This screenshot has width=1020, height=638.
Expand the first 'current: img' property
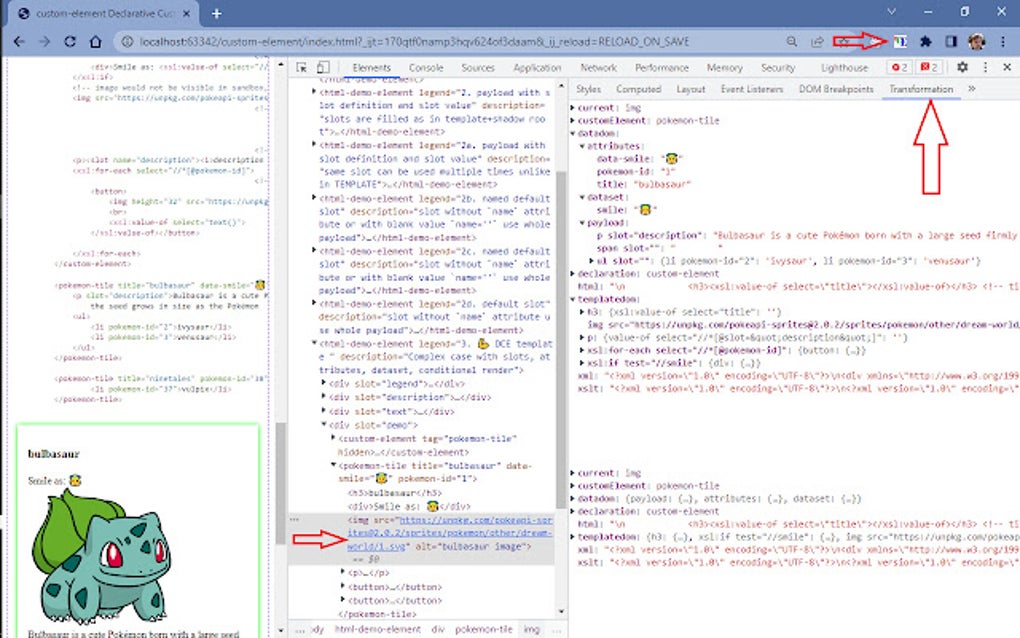[573, 108]
